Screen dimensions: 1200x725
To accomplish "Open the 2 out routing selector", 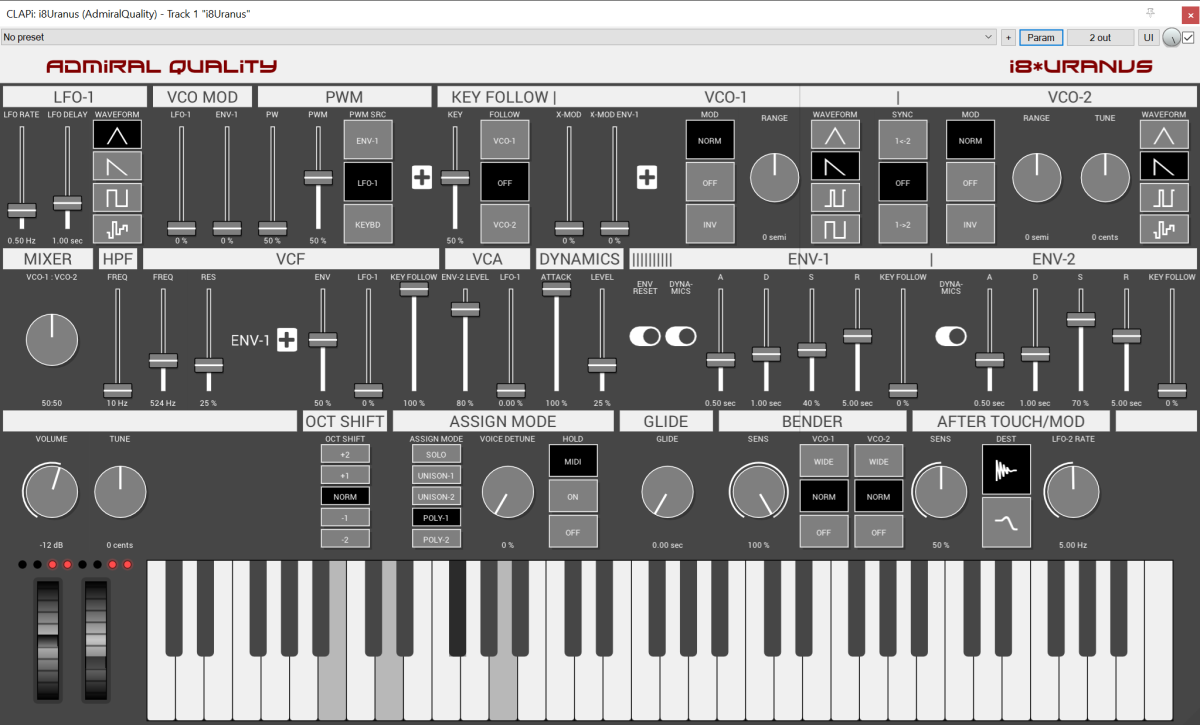I will point(1098,37).
